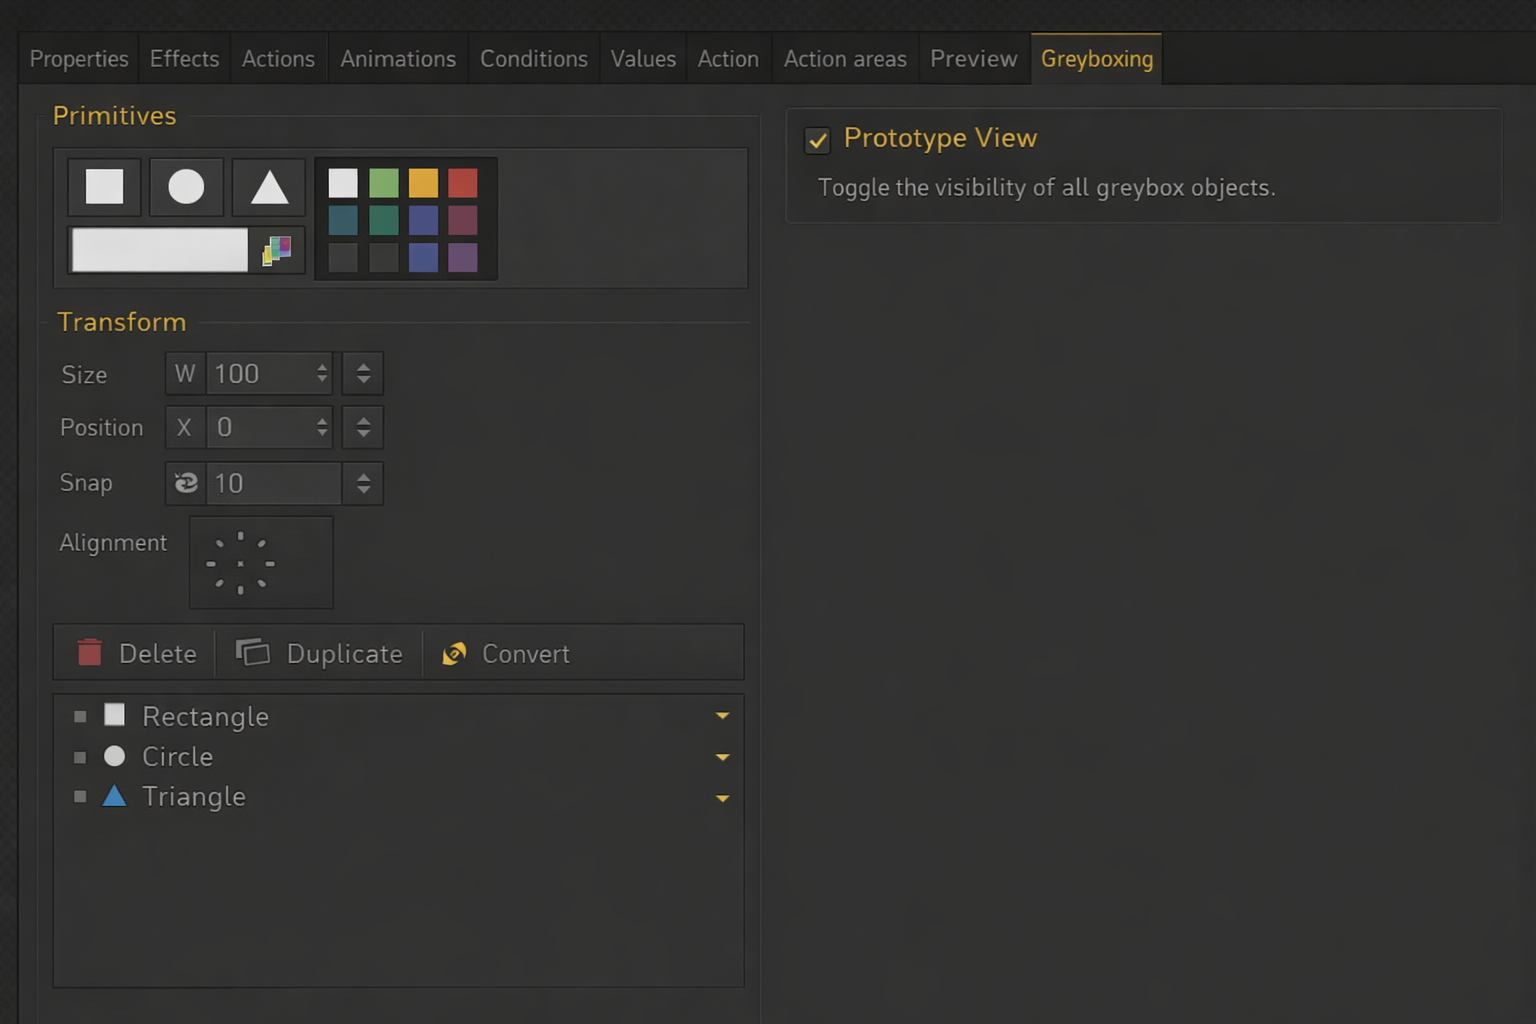
Task: Toggle the Rectangle item's small square checkbox
Action: 80,716
